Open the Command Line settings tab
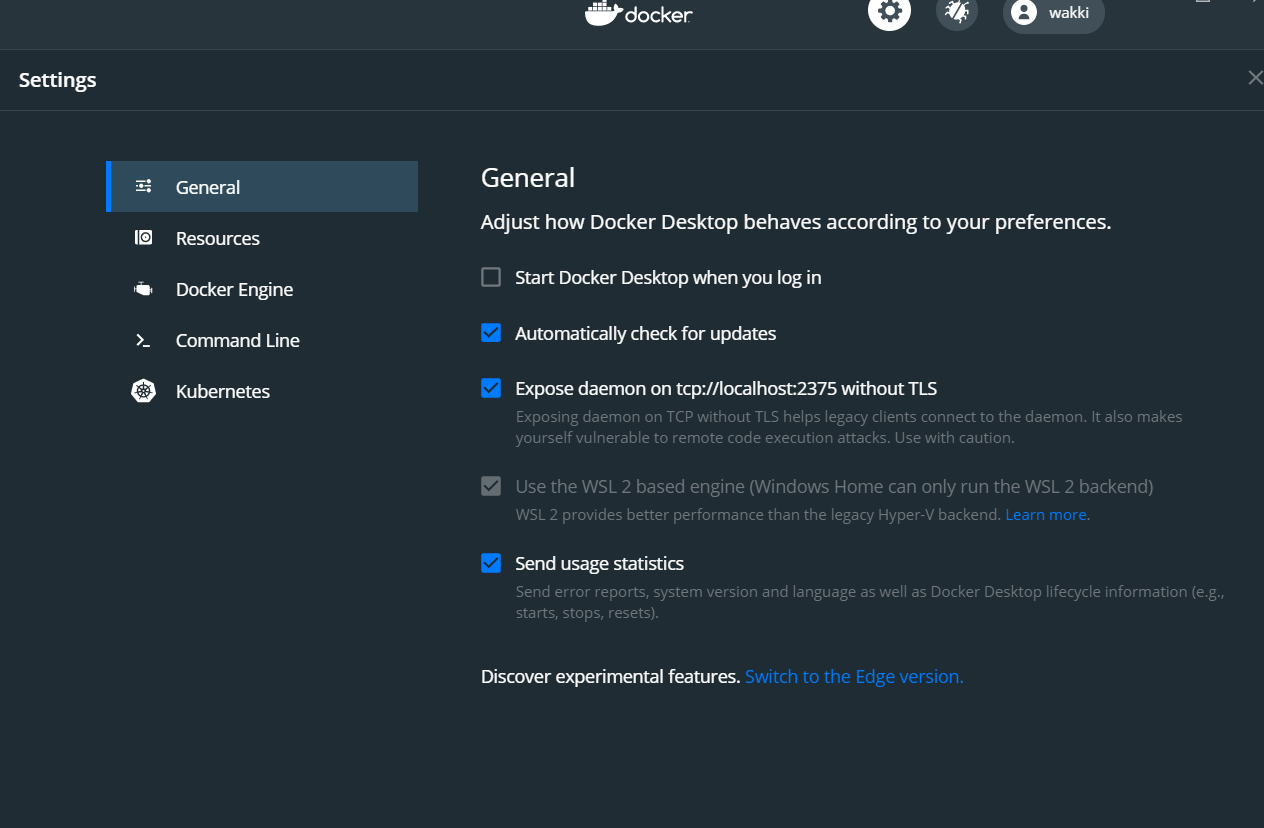Screen dimensions: 1264x828 262,340
